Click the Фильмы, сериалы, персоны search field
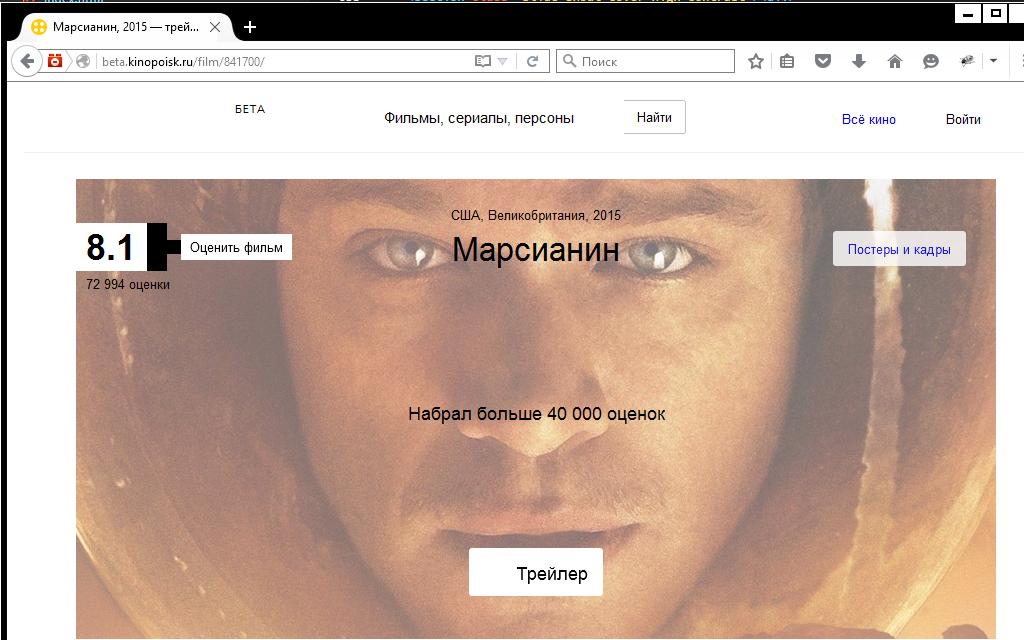1024x640 pixels. 479,118
